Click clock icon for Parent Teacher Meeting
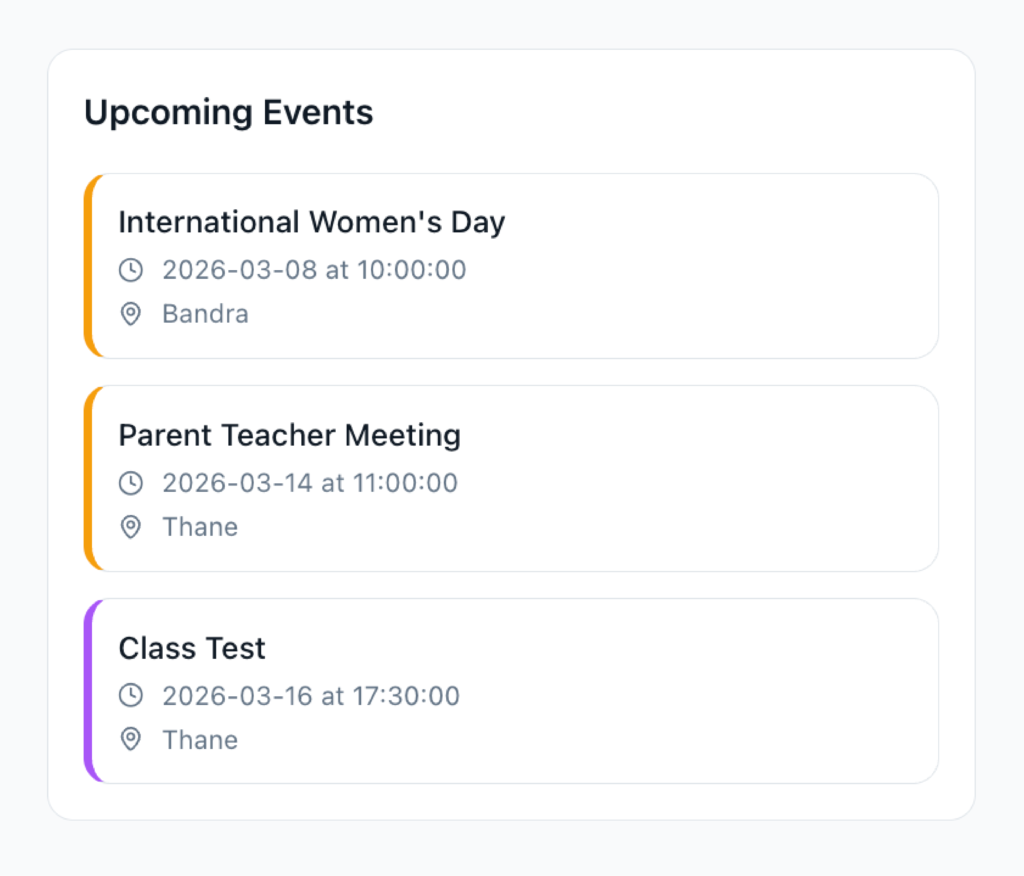1024x876 pixels. pos(131,483)
